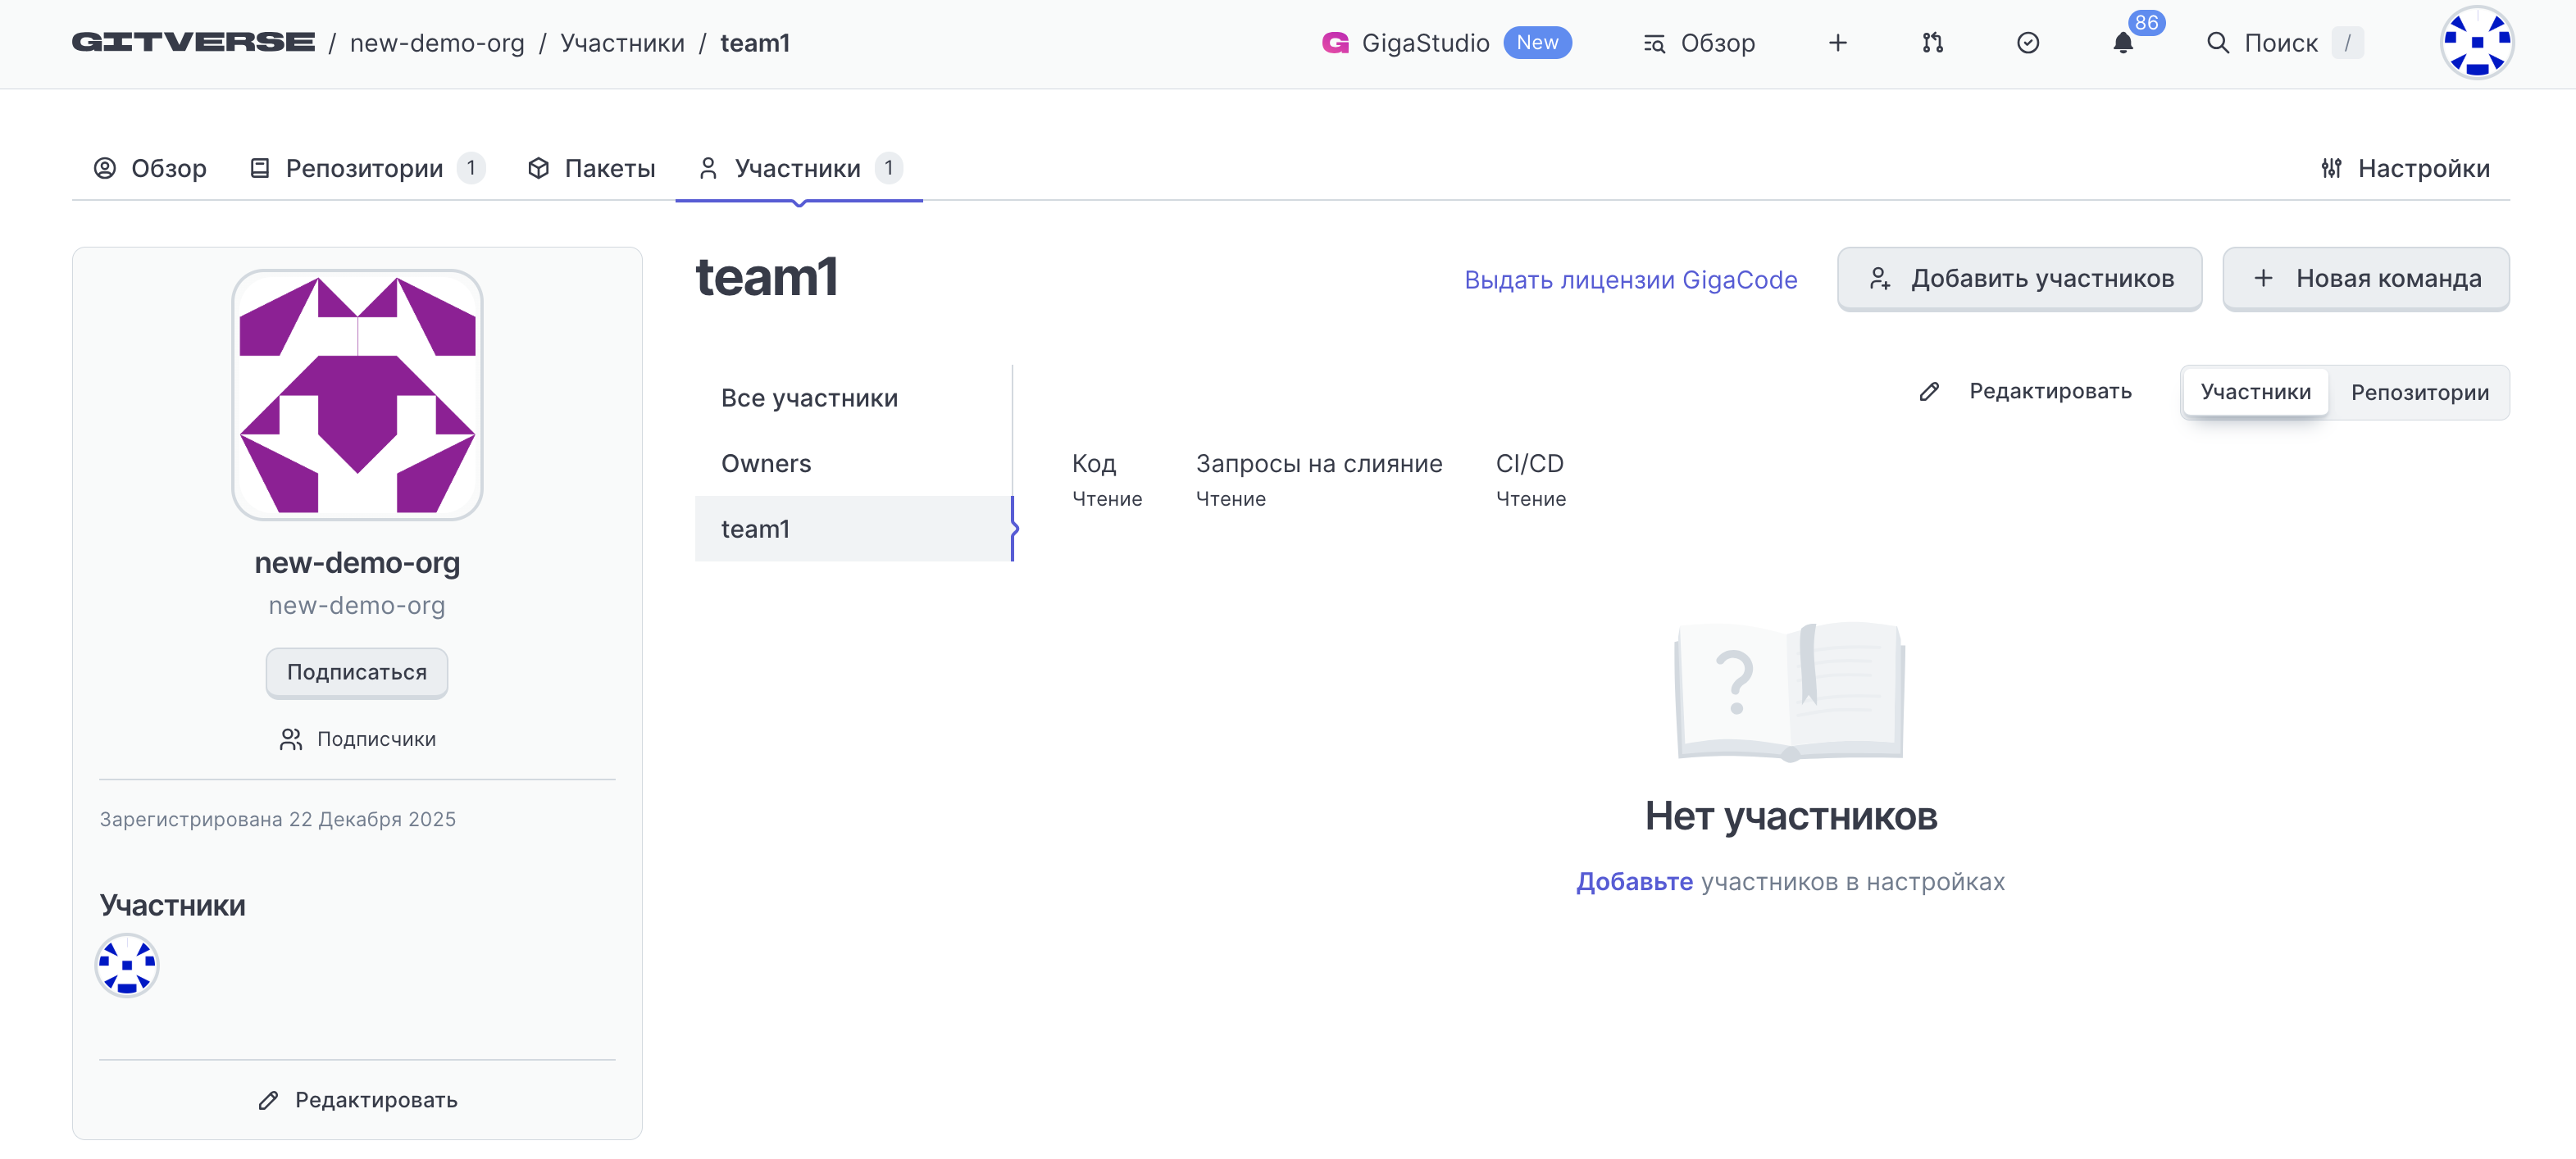Open the notifications bell

pyautogui.click(x=2122, y=43)
